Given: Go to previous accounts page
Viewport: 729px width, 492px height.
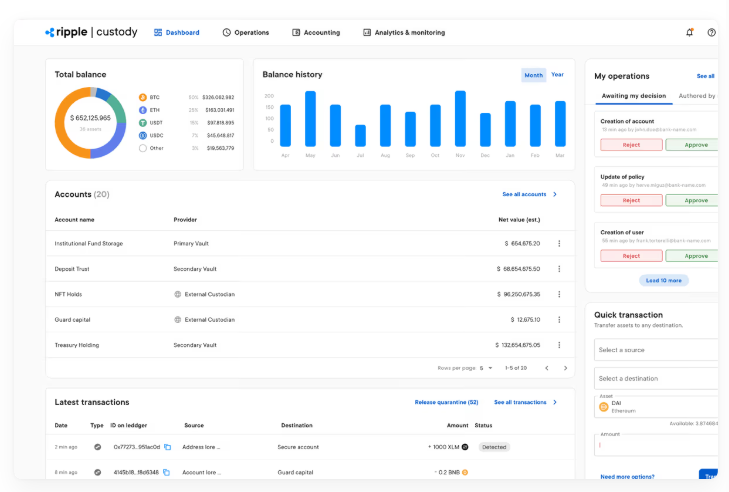Looking at the screenshot, I should point(547,368).
